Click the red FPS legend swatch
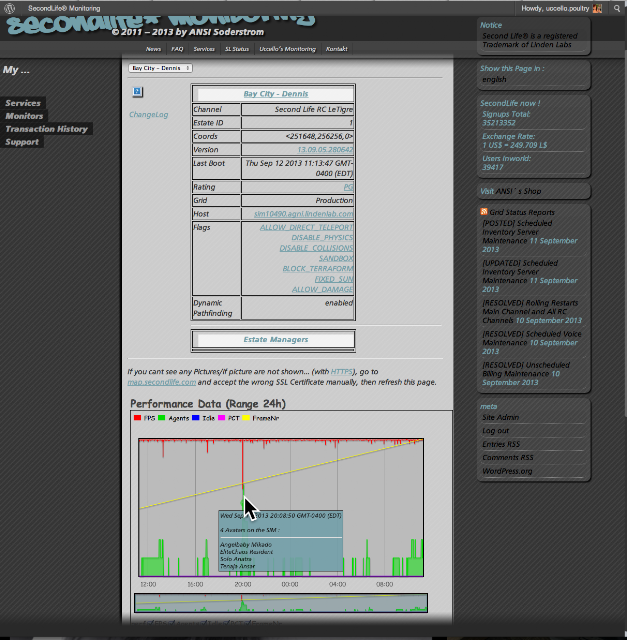 coord(137,418)
